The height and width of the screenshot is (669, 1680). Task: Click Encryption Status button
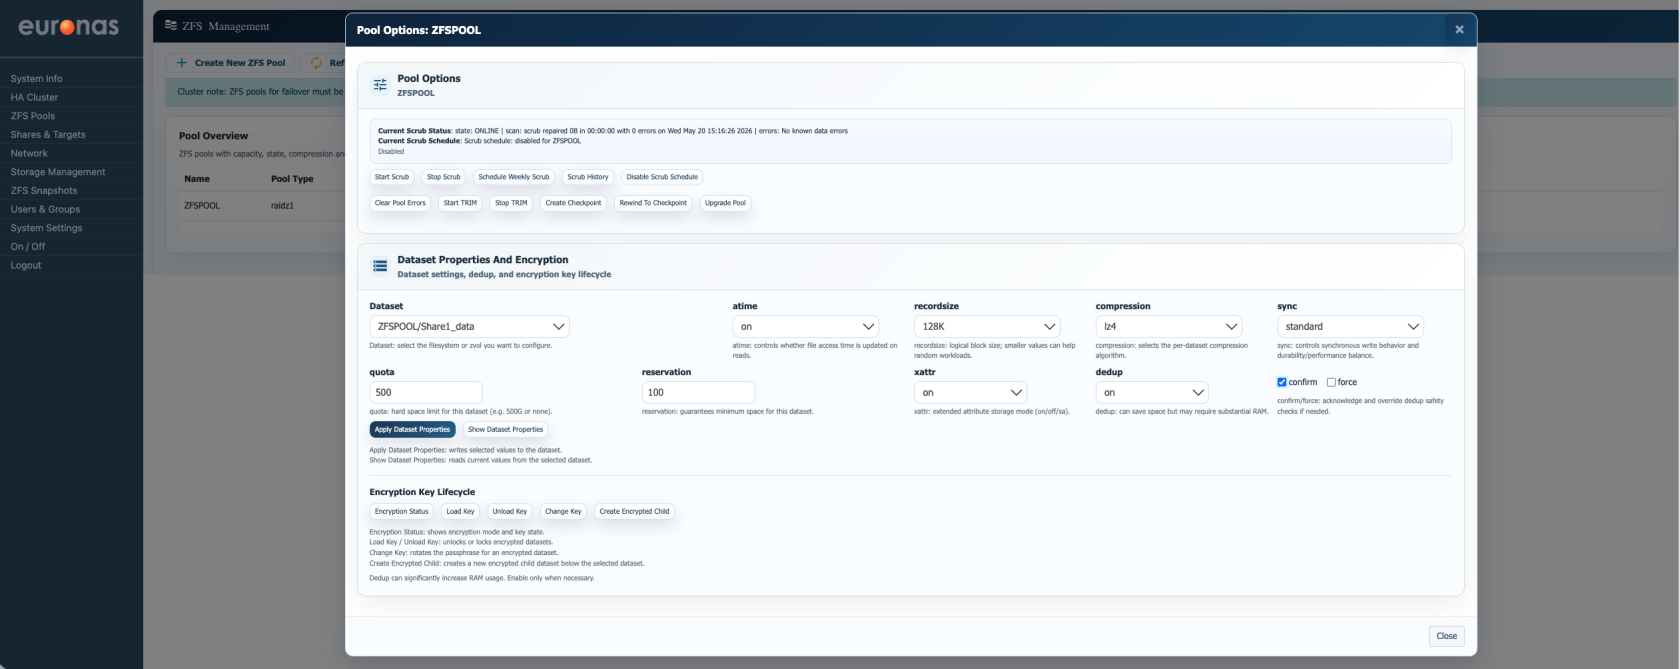[x=402, y=511]
